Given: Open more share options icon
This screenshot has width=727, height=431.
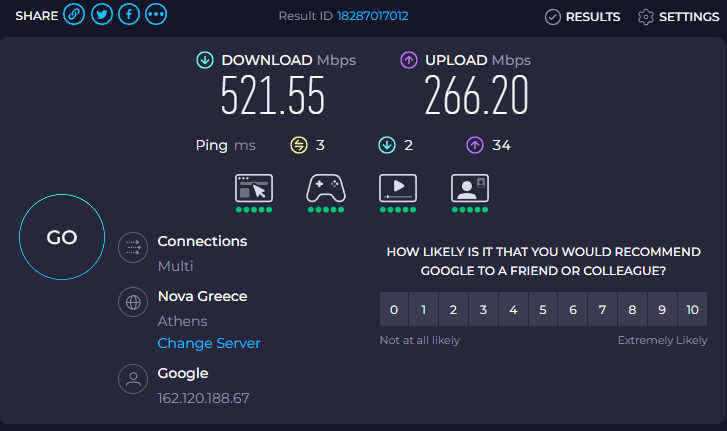Looking at the screenshot, I should [155, 14].
